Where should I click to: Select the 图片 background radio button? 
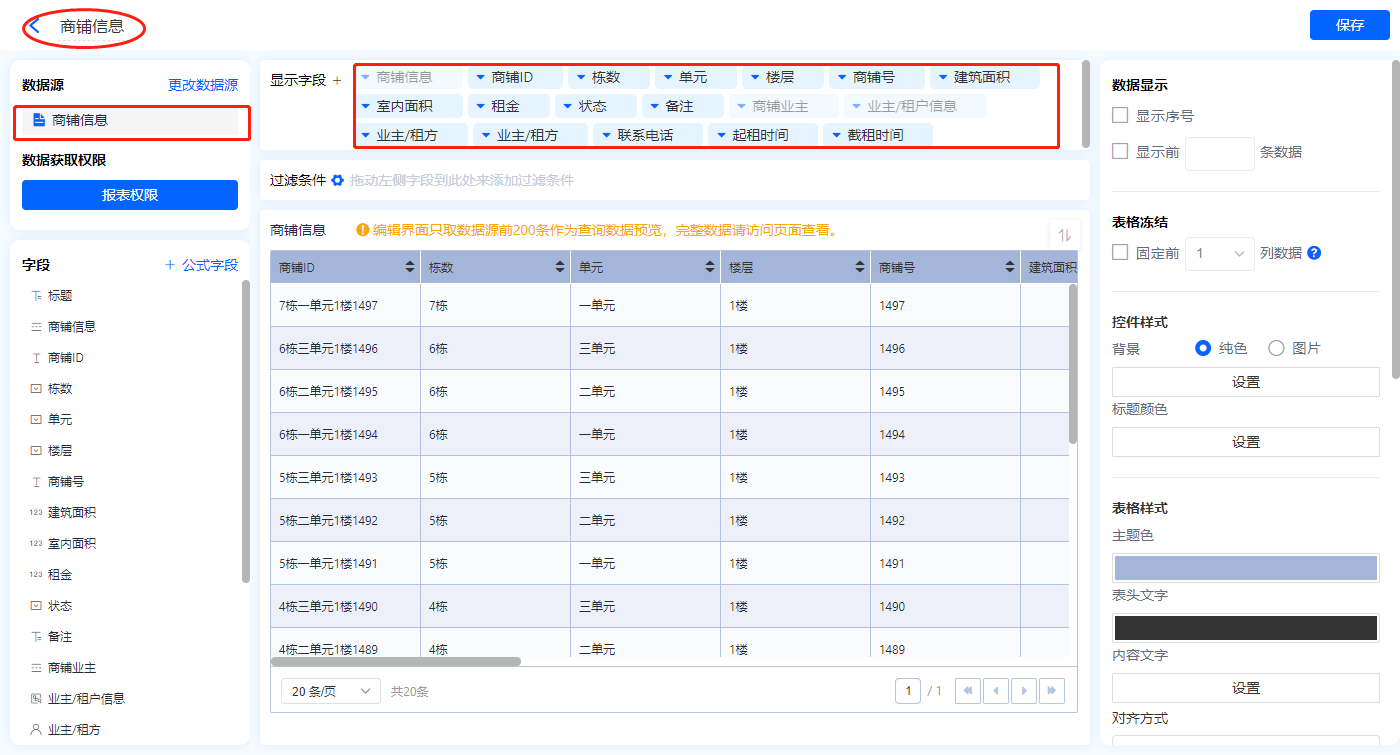tap(1276, 348)
